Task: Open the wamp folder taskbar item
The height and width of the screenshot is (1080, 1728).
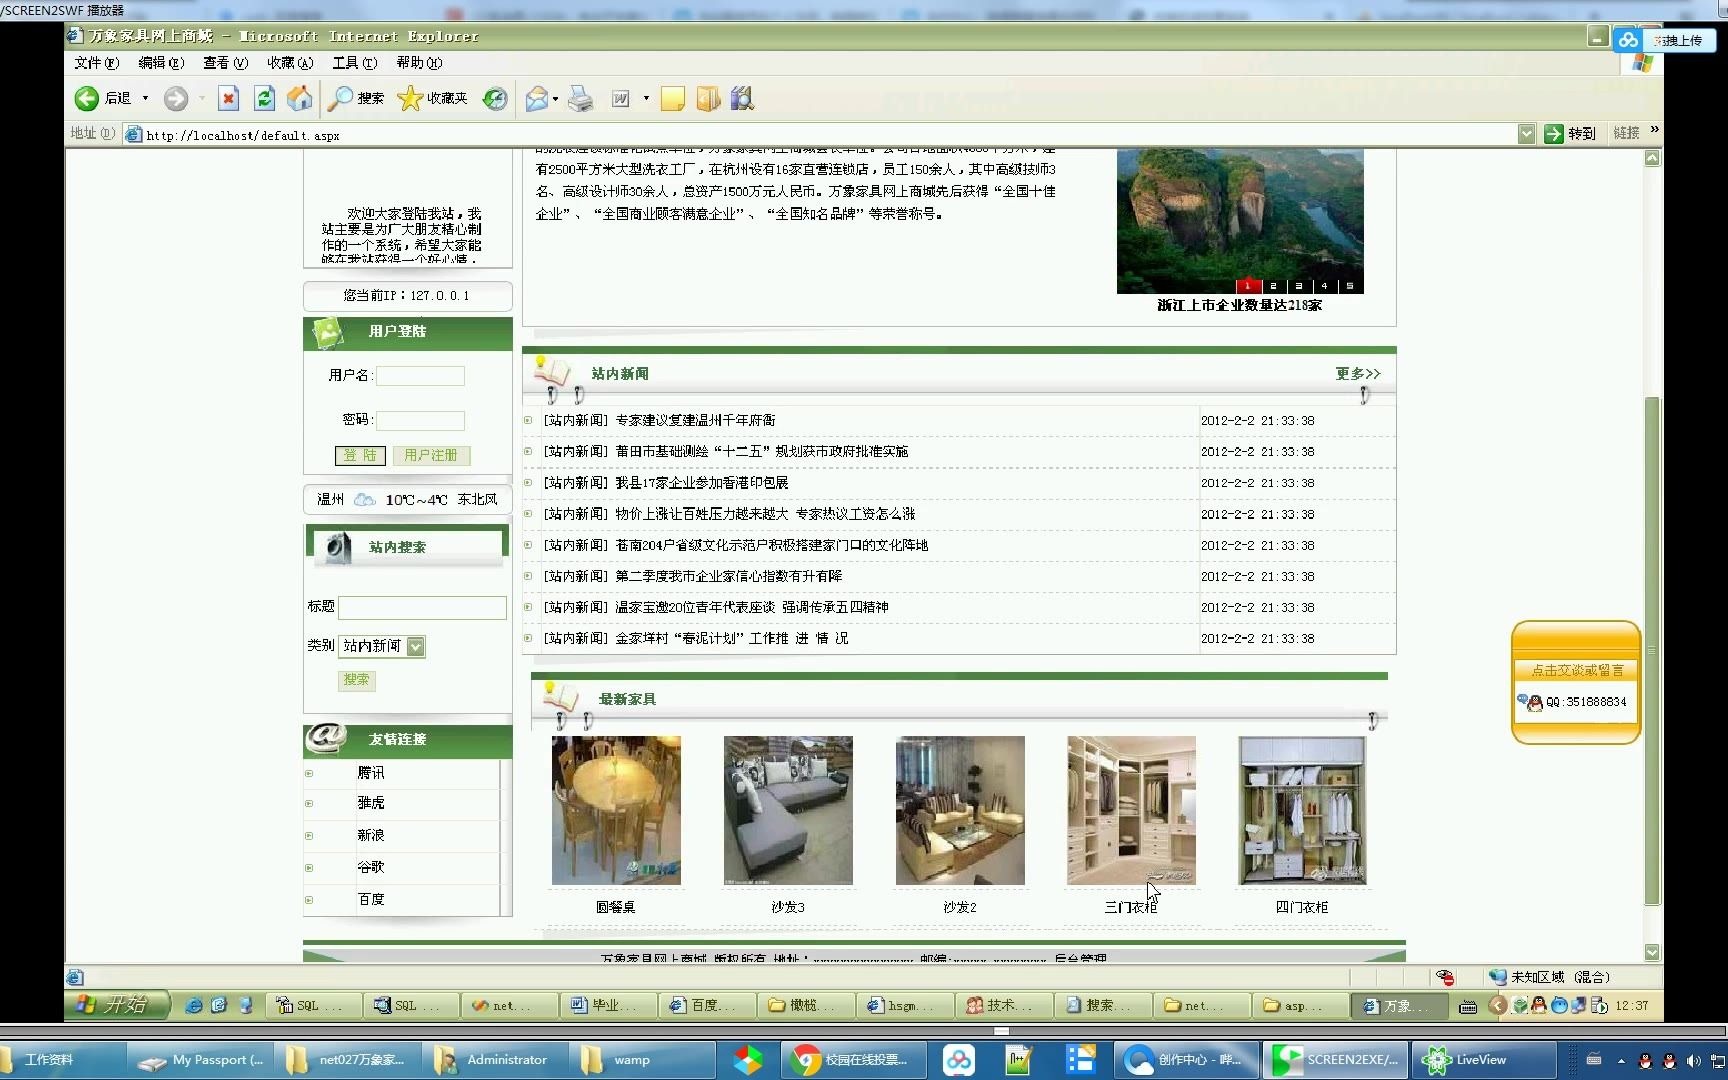Action: click(642, 1060)
